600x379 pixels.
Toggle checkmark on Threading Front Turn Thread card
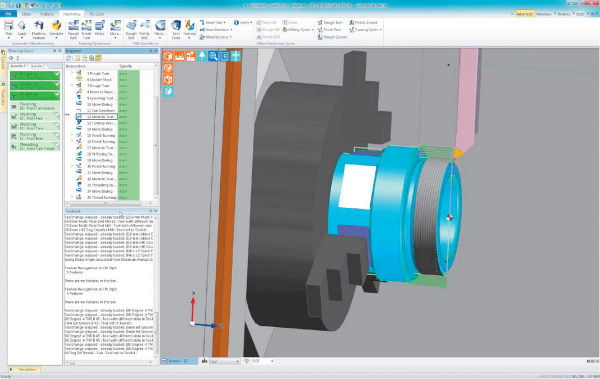[57, 145]
